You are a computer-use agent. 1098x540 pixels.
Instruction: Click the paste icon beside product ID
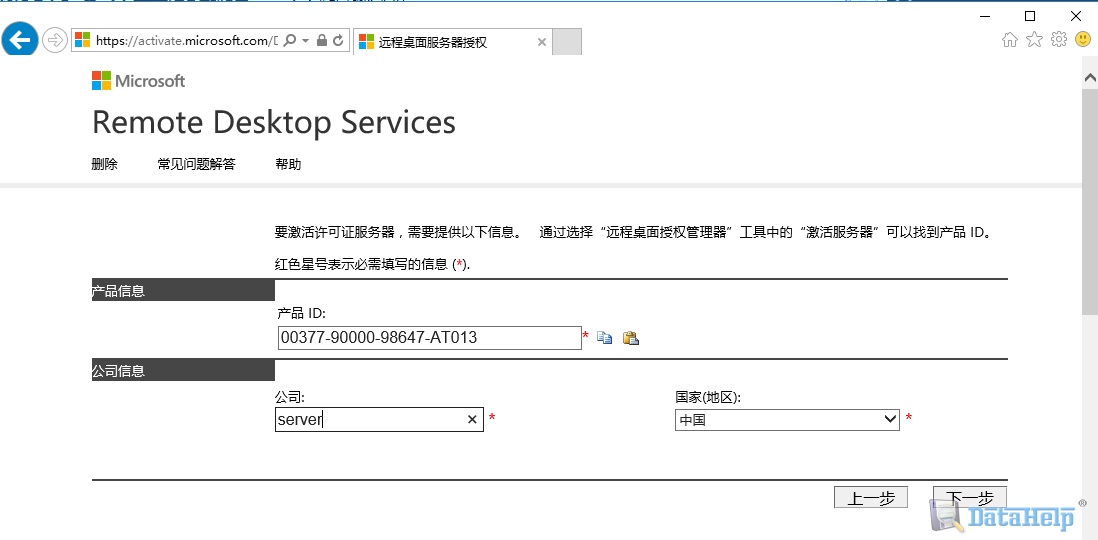click(631, 338)
